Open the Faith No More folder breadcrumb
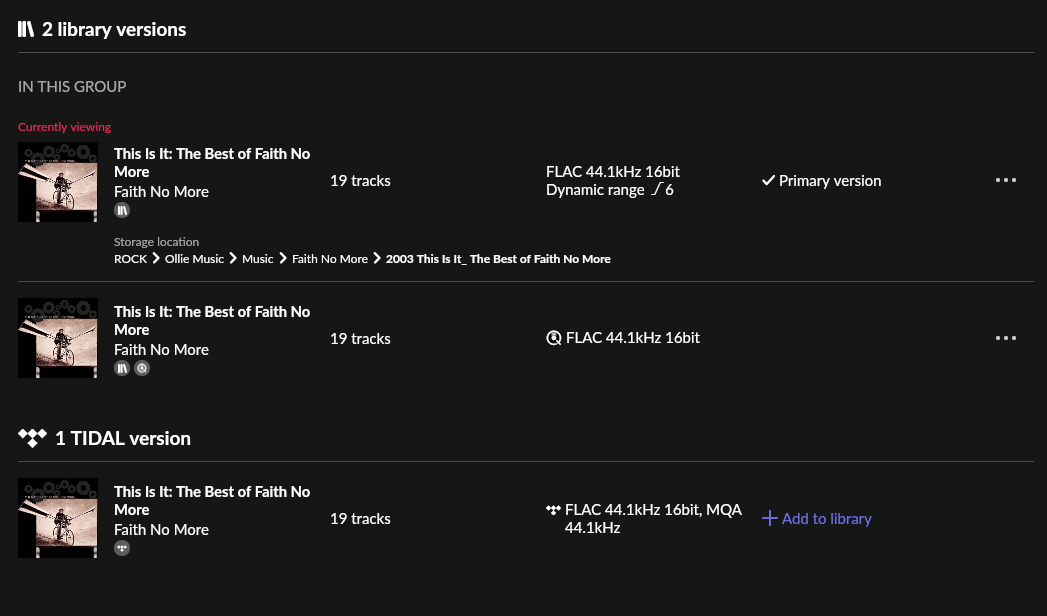The width and height of the screenshot is (1047, 616). pyautogui.click(x=330, y=259)
